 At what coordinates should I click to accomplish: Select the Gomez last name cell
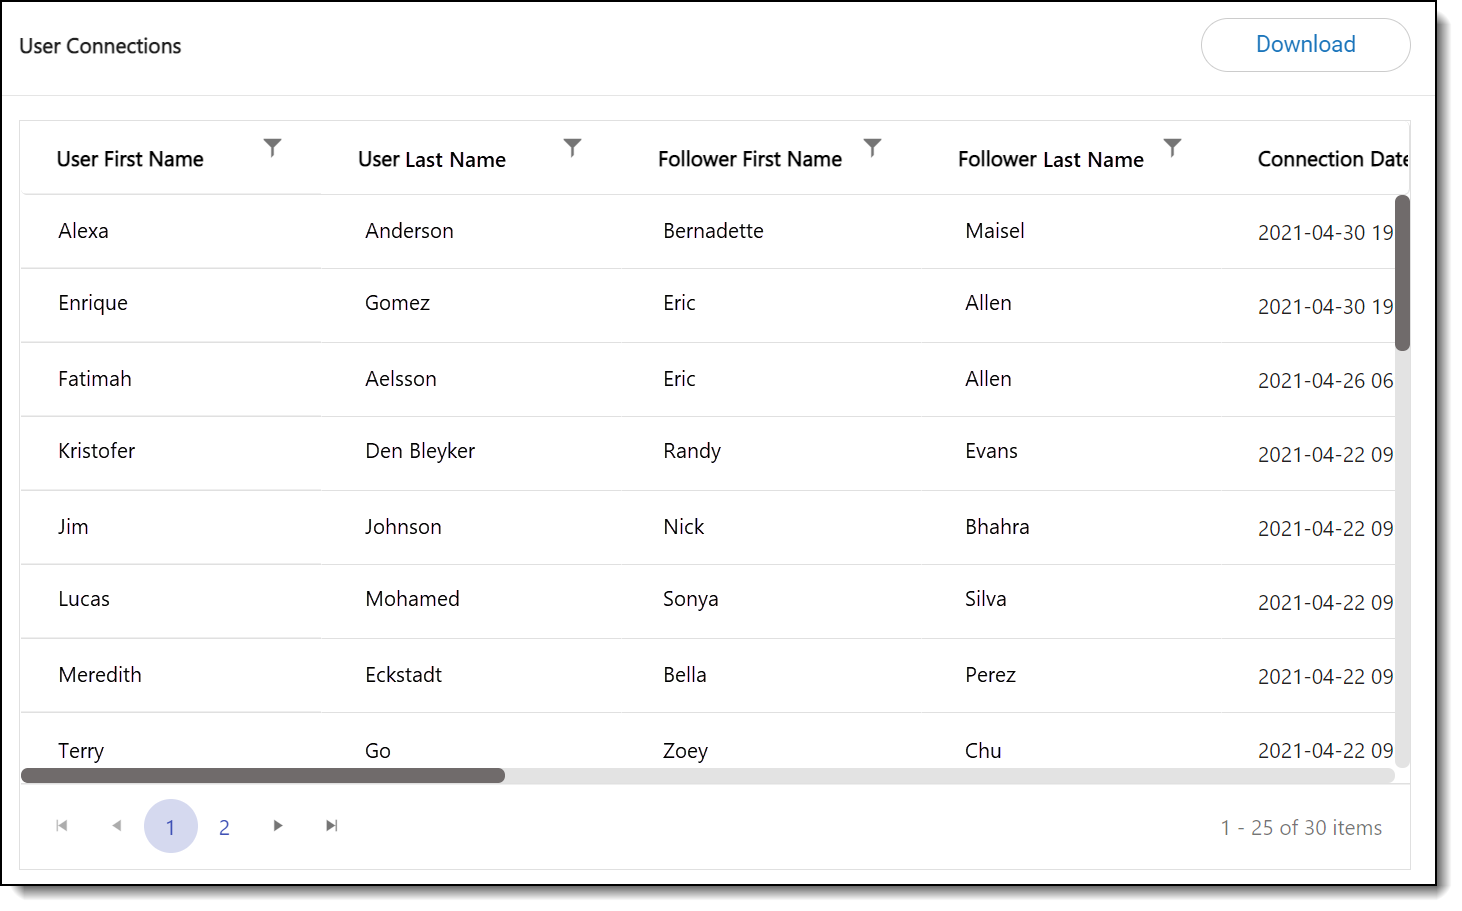pyautogui.click(x=397, y=303)
